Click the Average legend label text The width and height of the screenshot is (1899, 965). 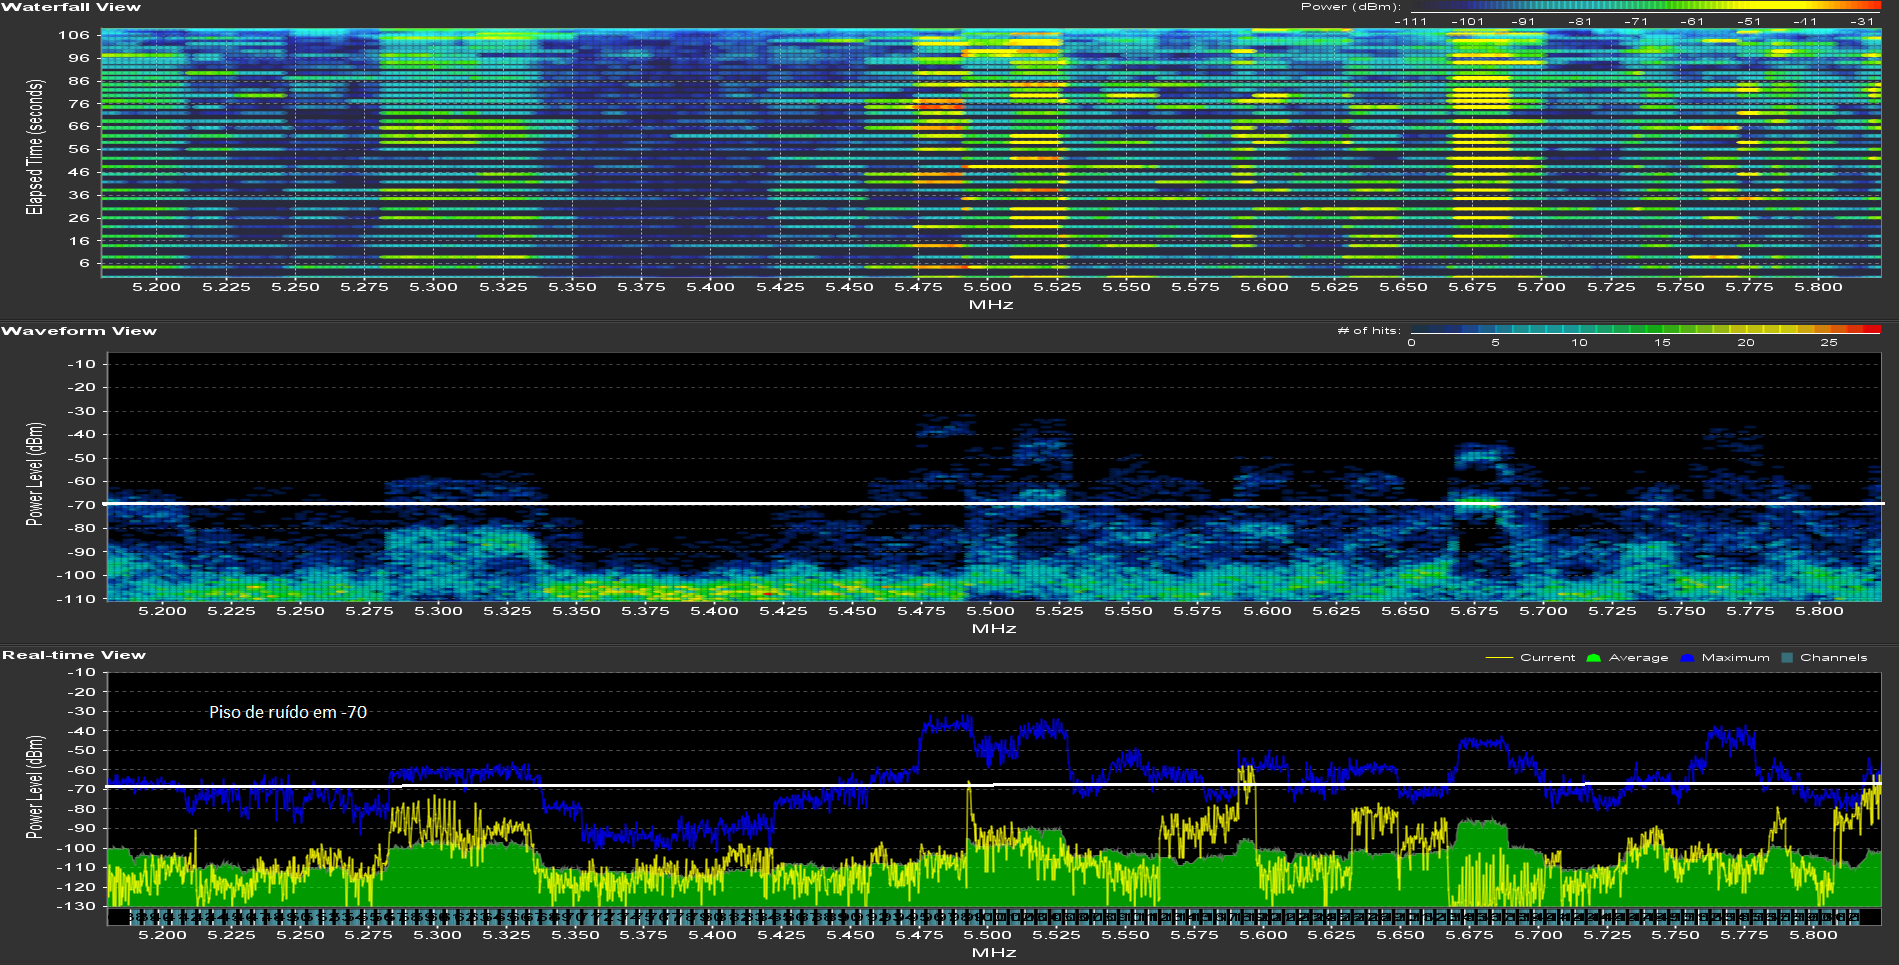pos(1638,658)
